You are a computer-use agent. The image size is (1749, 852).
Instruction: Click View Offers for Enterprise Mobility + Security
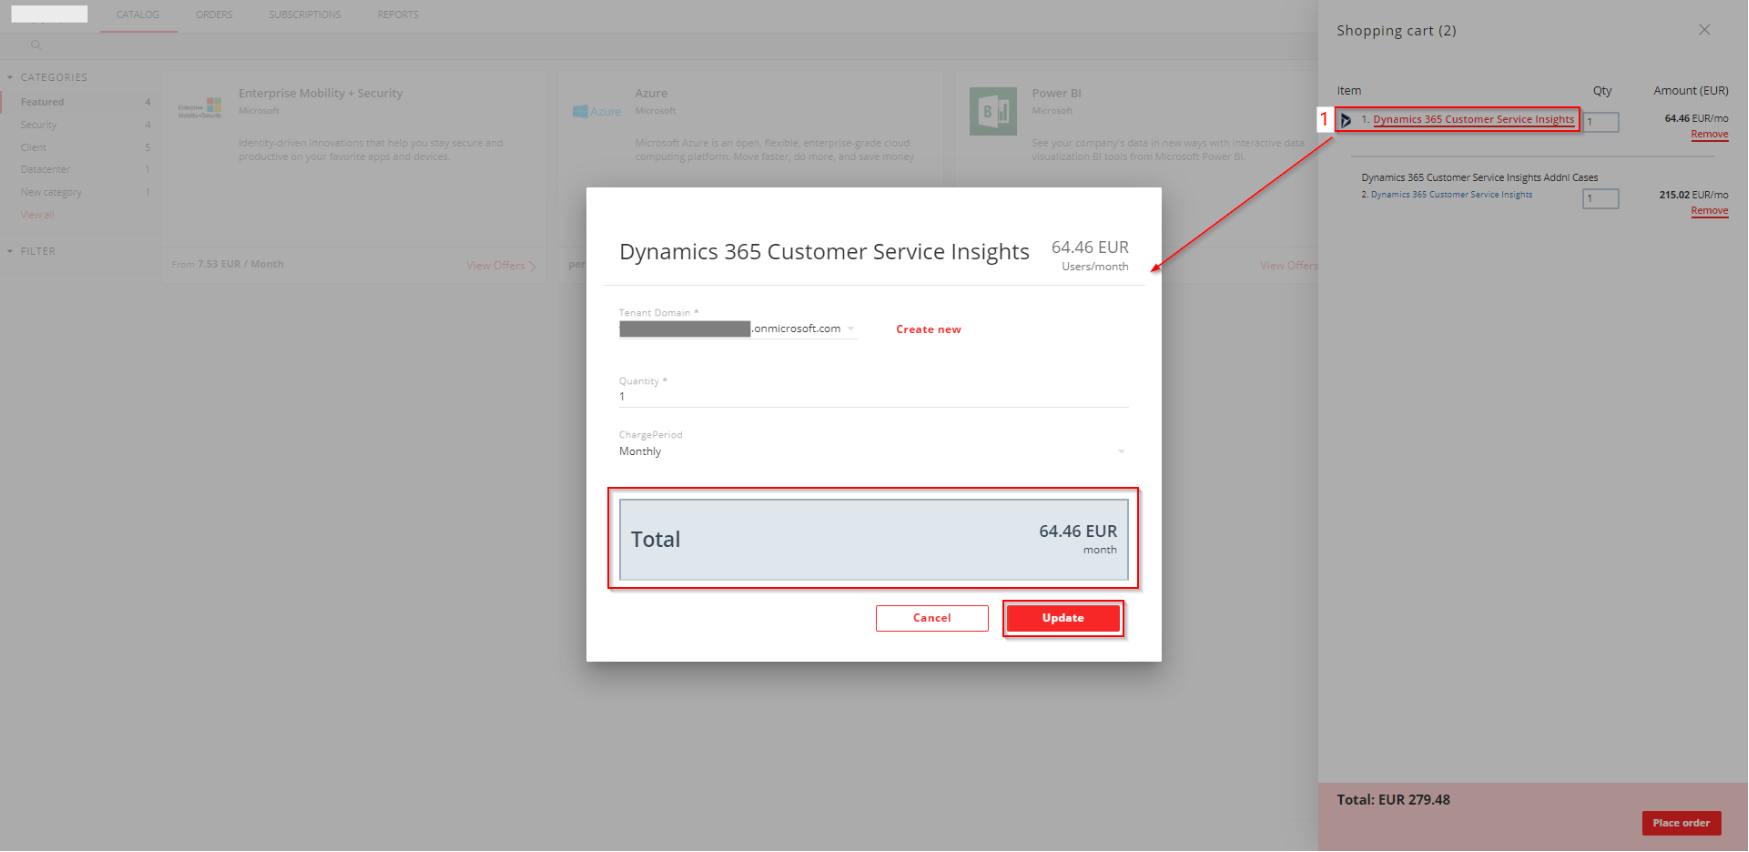tap(501, 266)
